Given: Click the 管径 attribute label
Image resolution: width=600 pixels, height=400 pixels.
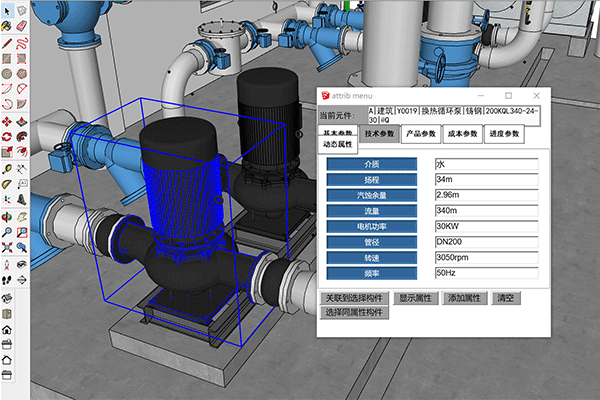Looking at the screenshot, I should [372, 242].
